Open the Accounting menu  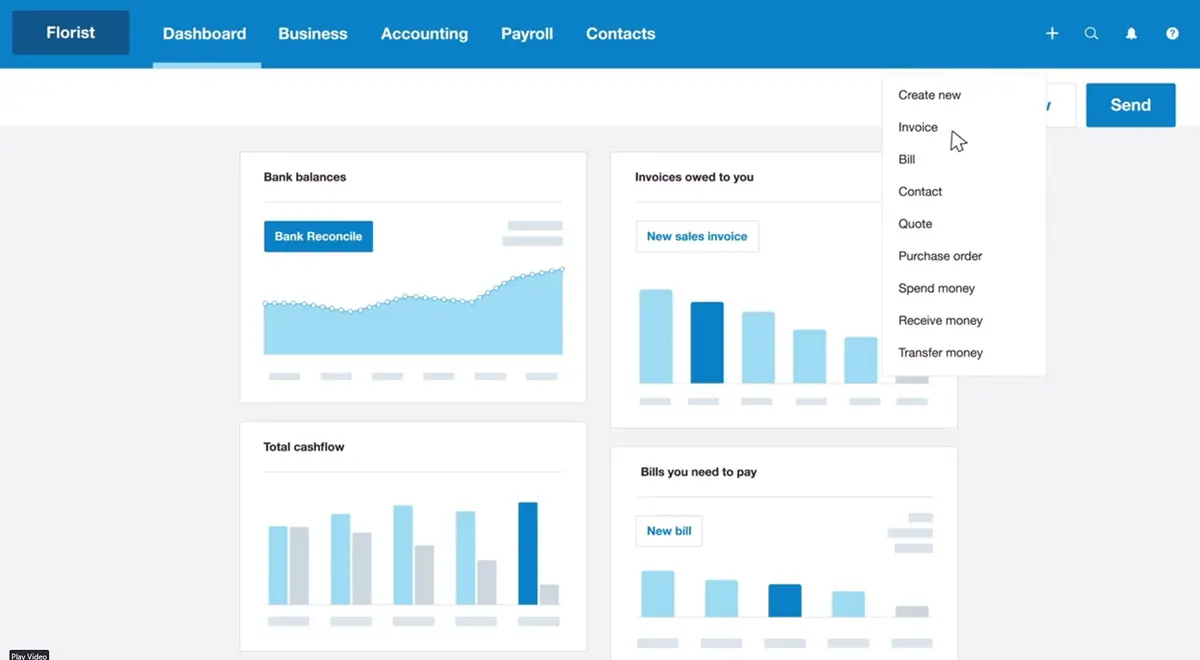tap(424, 33)
